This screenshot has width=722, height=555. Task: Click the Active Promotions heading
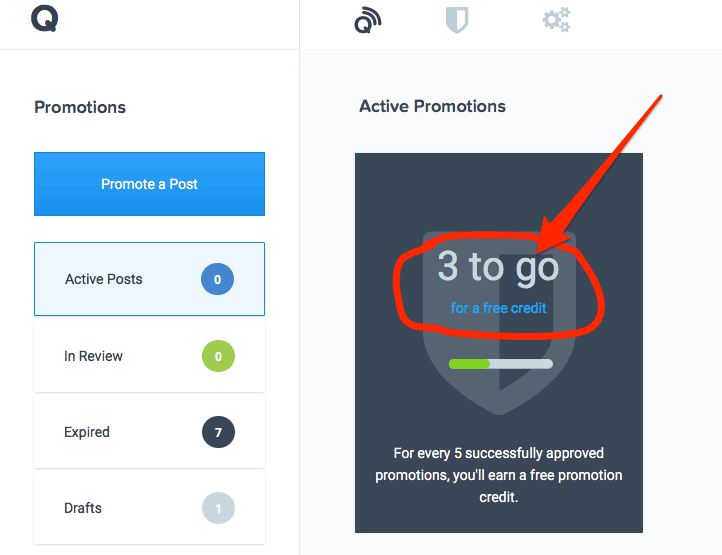pyautogui.click(x=432, y=106)
